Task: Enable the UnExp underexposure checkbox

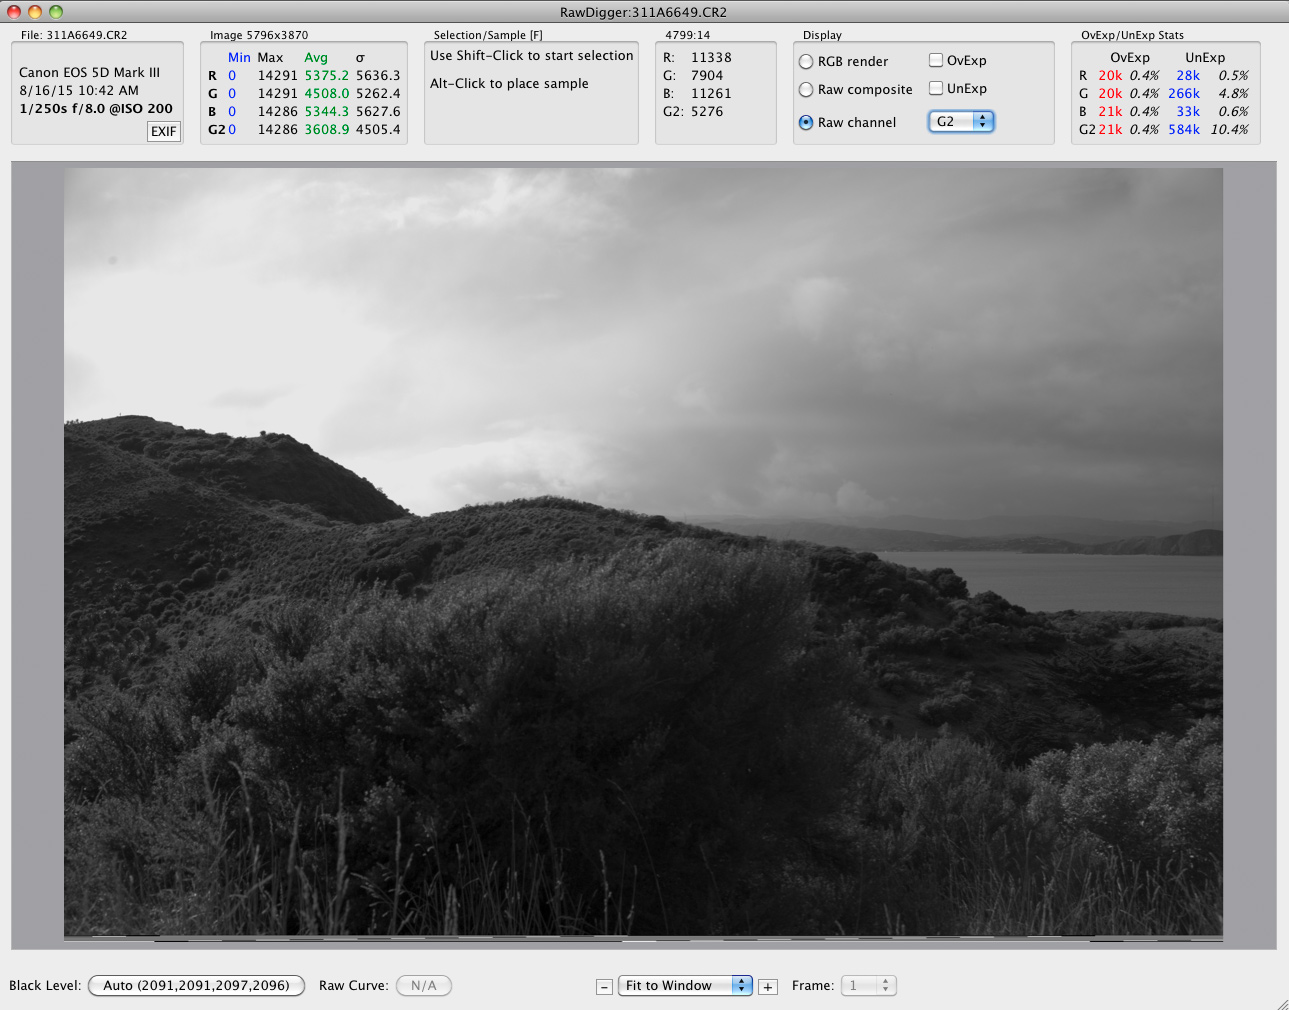Action: click(936, 88)
